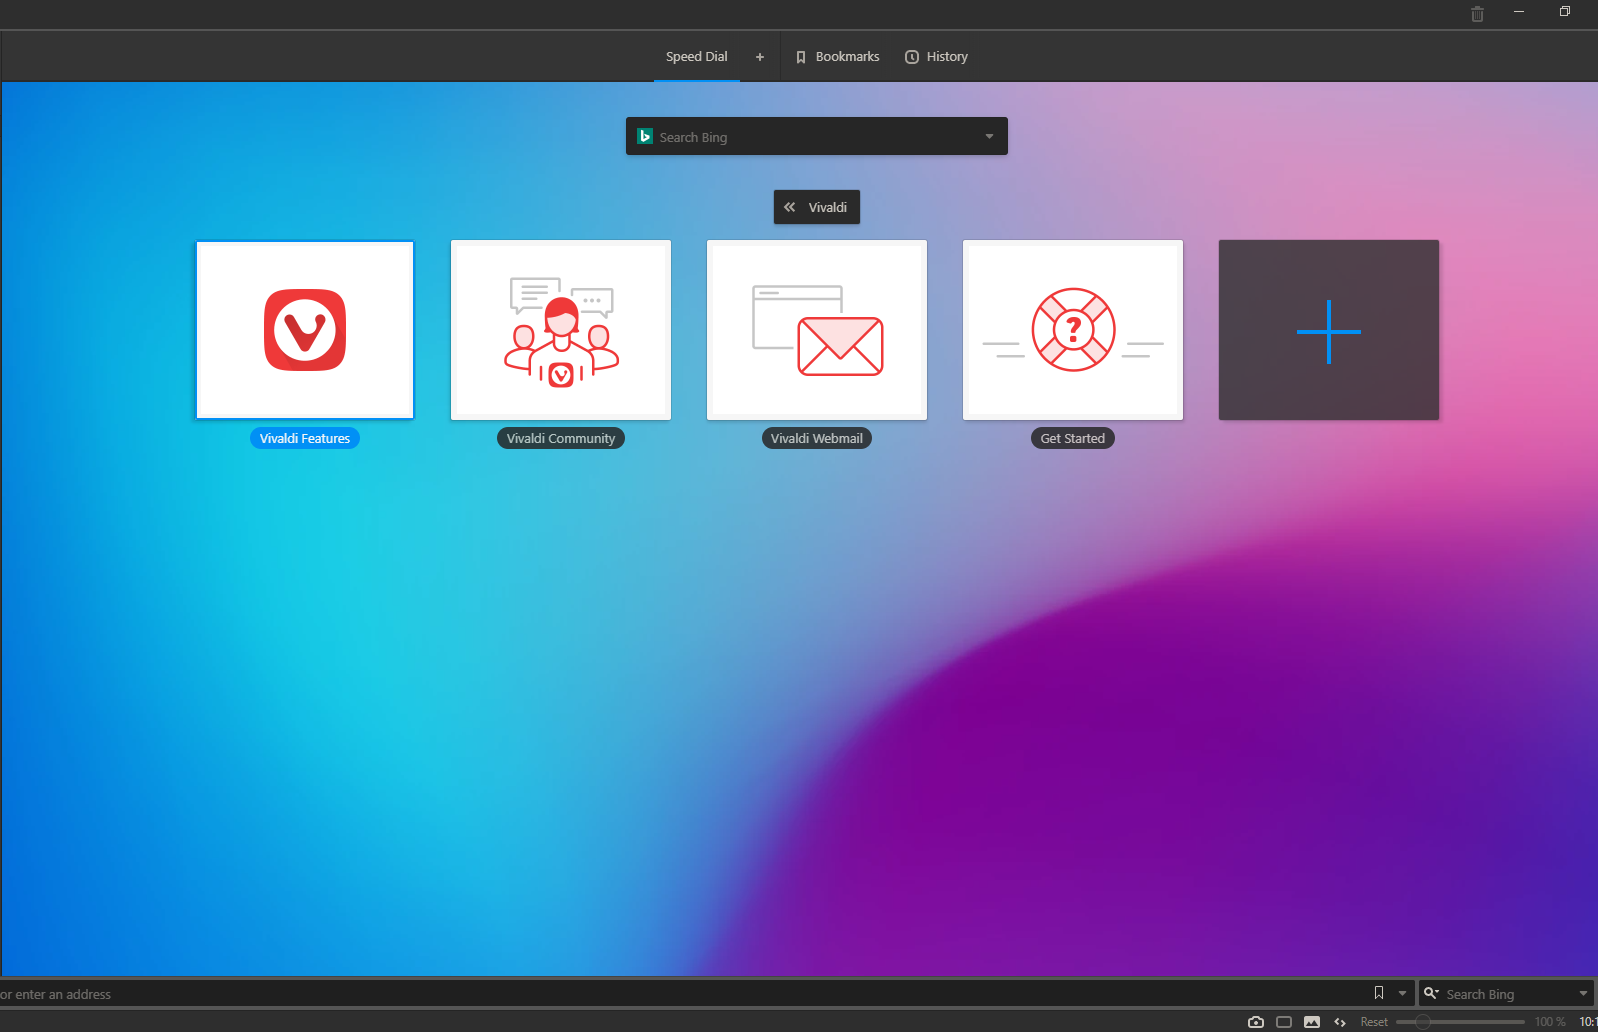Image resolution: width=1598 pixels, height=1032 pixels.
Task: Switch to the Speed Dial tab
Action: click(x=697, y=57)
